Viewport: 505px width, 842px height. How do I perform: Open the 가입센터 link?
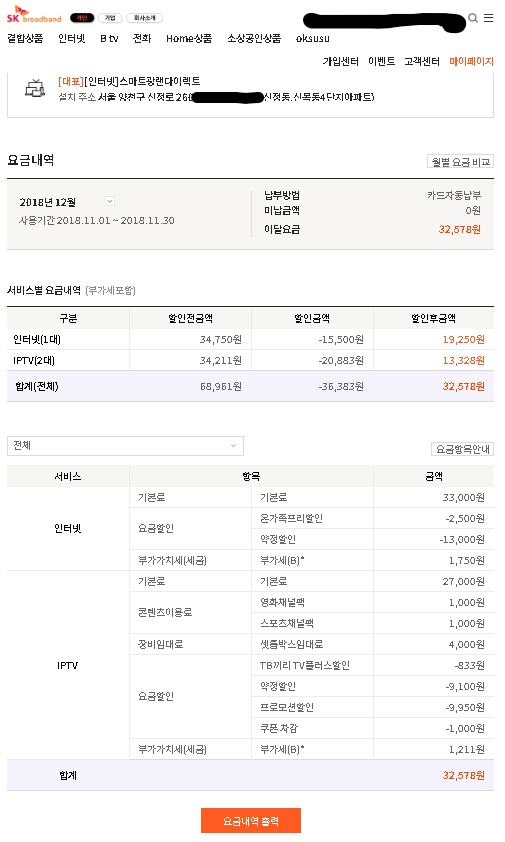pos(341,61)
